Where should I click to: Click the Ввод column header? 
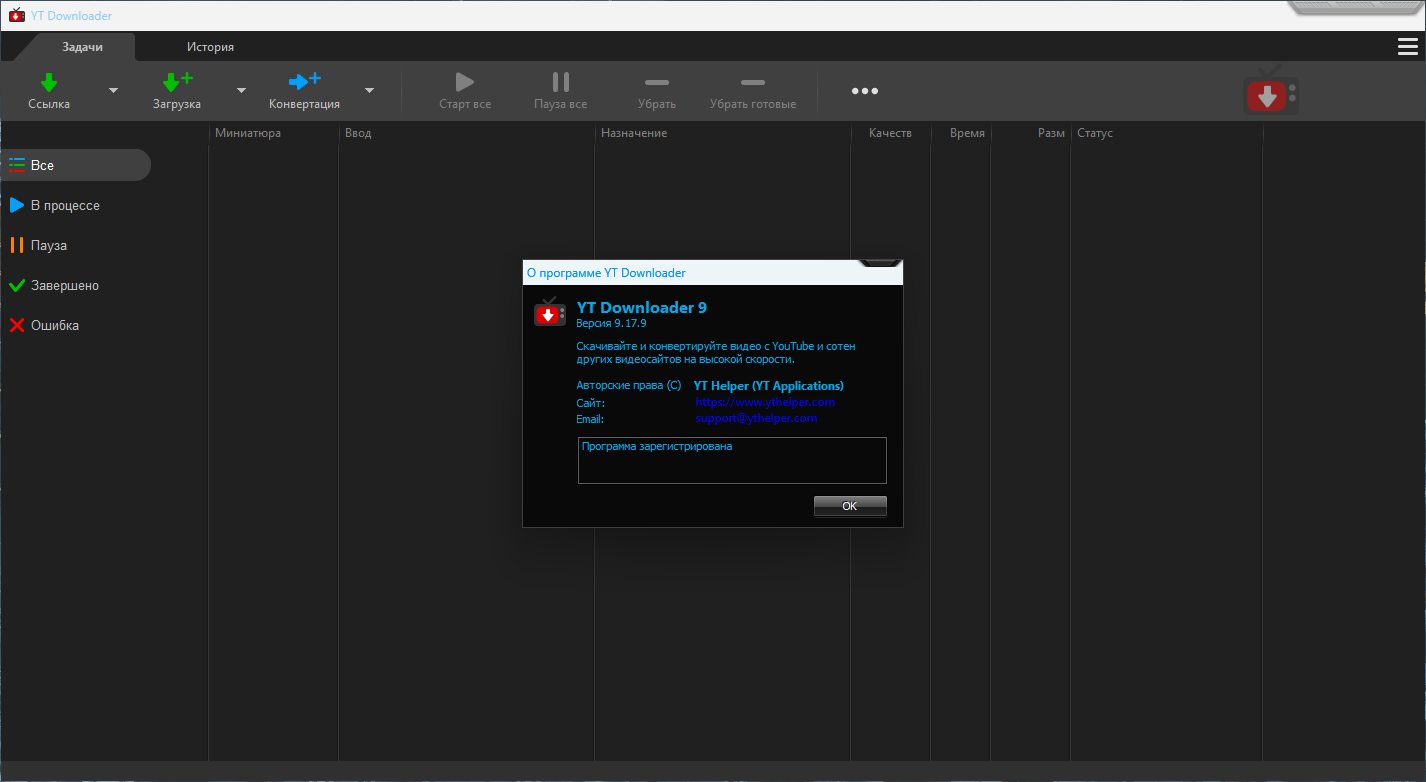[x=466, y=133]
